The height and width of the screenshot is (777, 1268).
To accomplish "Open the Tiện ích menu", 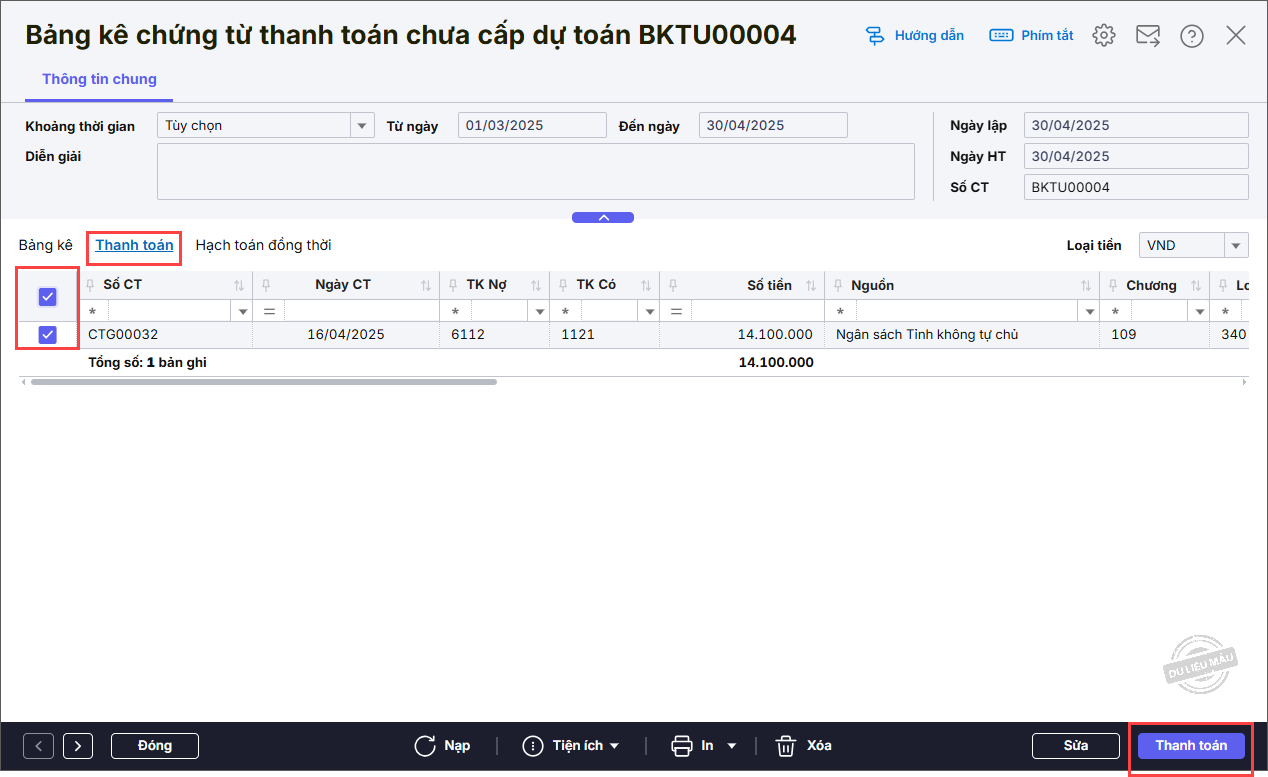I will 571,746.
